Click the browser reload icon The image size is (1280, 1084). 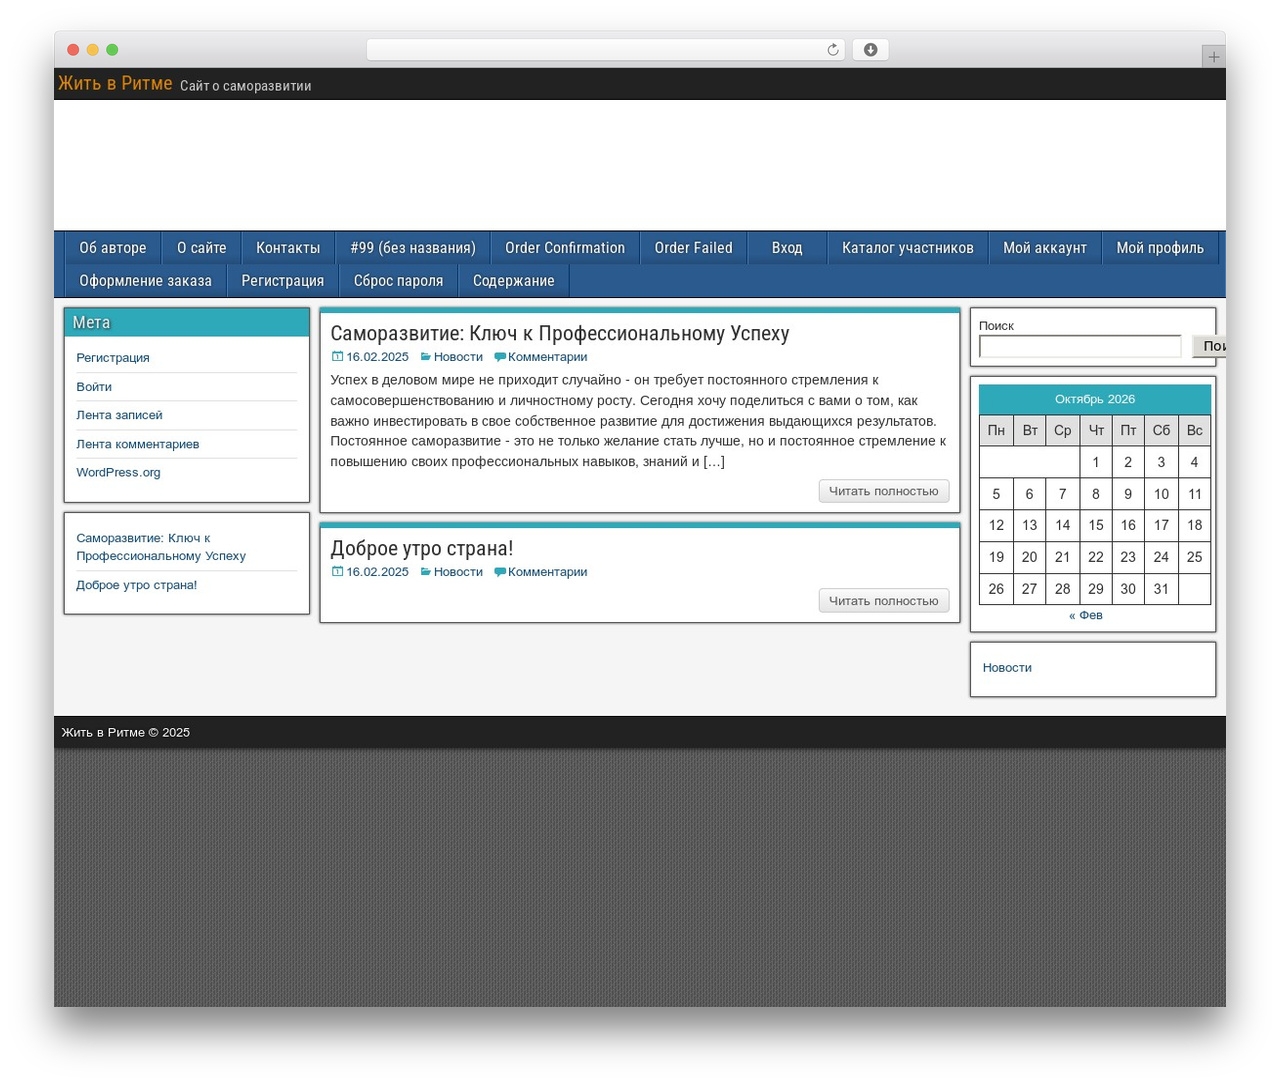(832, 50)
